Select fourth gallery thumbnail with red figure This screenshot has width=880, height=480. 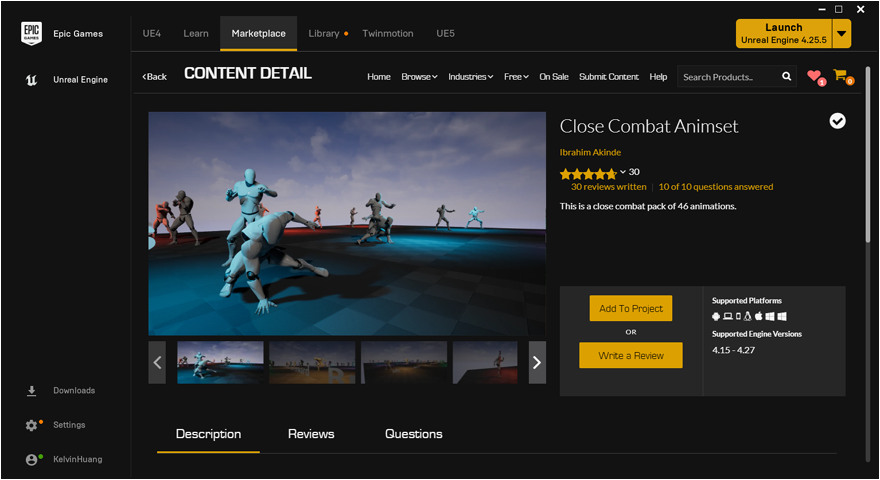485,363
